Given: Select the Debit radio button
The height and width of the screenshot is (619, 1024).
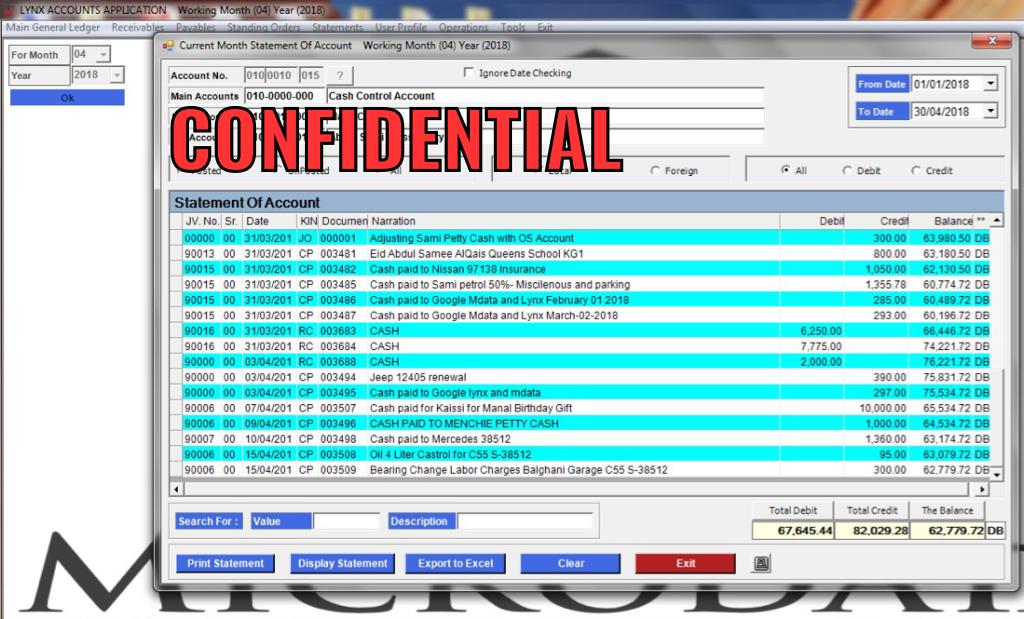Looking at the screenshot, I should click(x=847, y=170).
